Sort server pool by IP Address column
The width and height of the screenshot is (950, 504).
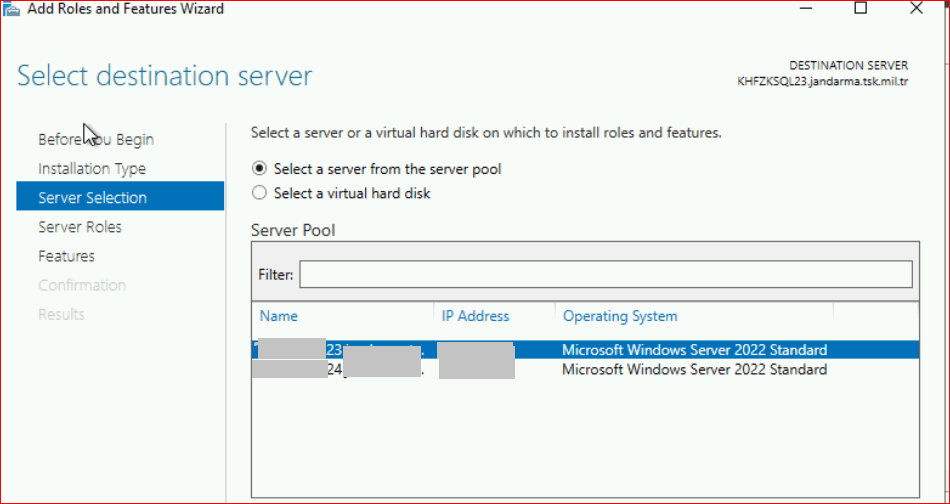tap(475, 316)
